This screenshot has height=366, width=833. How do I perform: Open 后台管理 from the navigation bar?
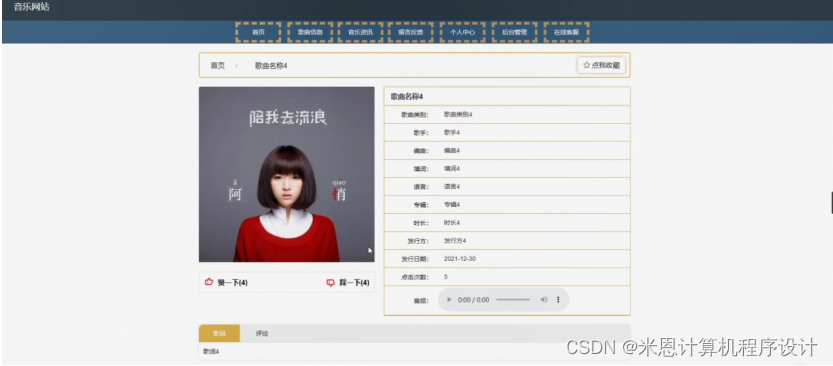tap(514, 32)
